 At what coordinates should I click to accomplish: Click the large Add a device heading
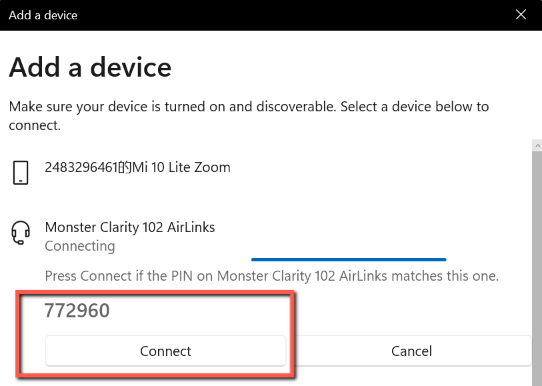point(90,67)
